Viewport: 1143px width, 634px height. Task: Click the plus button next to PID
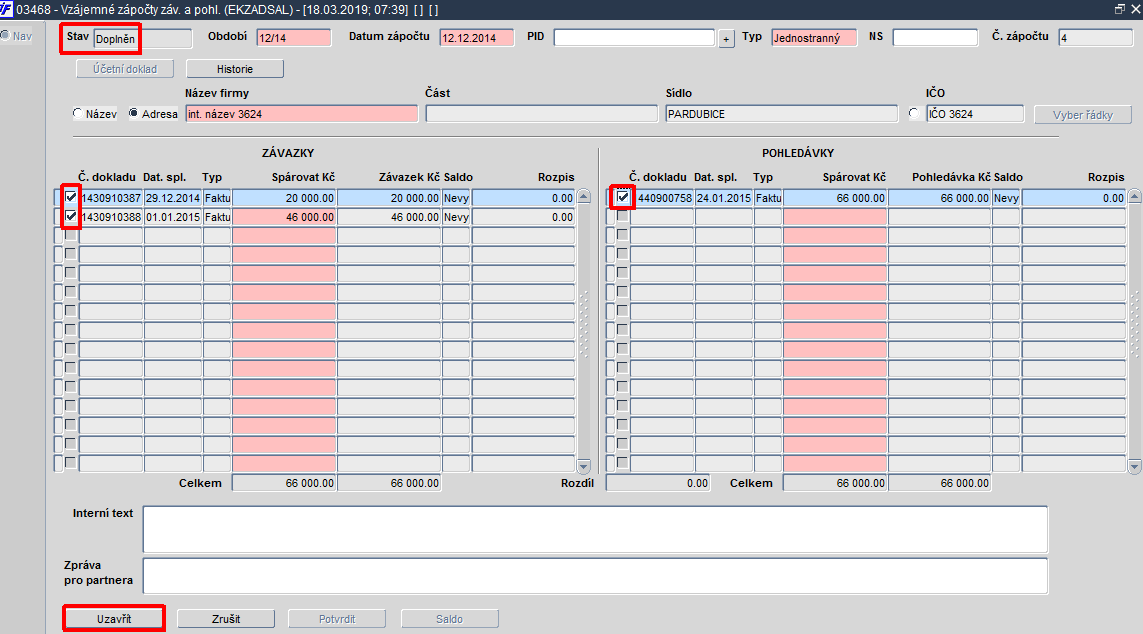[726, 39]
